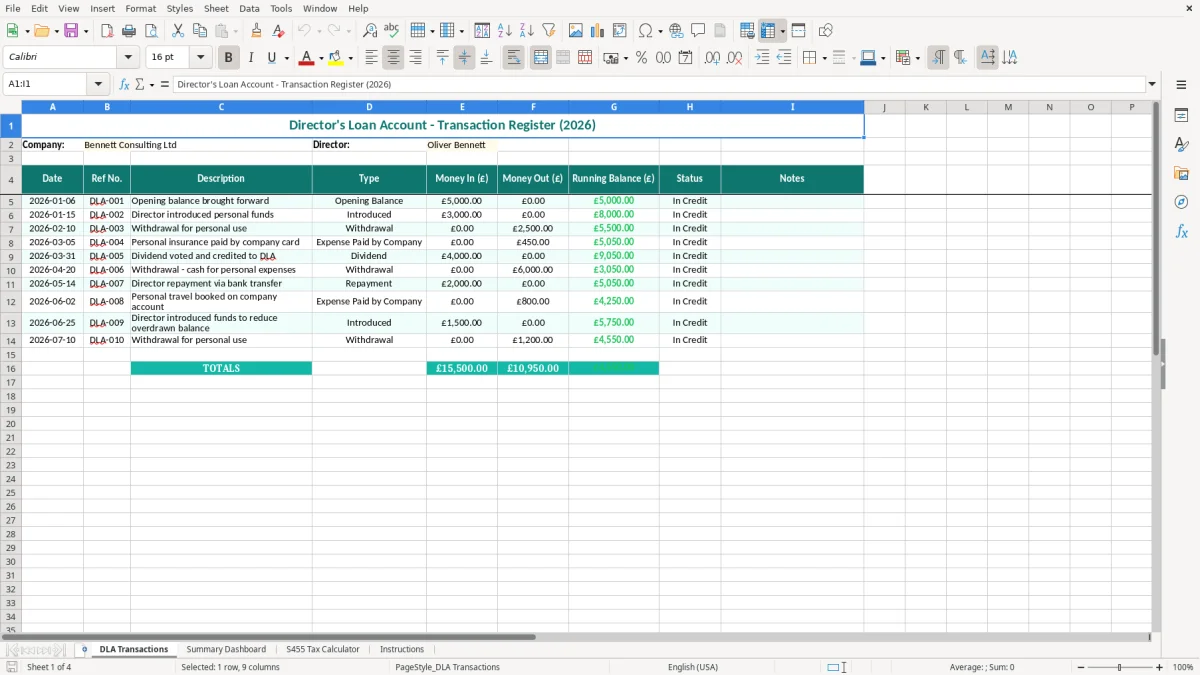Viewport: 1200px width, 675px height.
Task: Open the Format menu
Action: 141,8
